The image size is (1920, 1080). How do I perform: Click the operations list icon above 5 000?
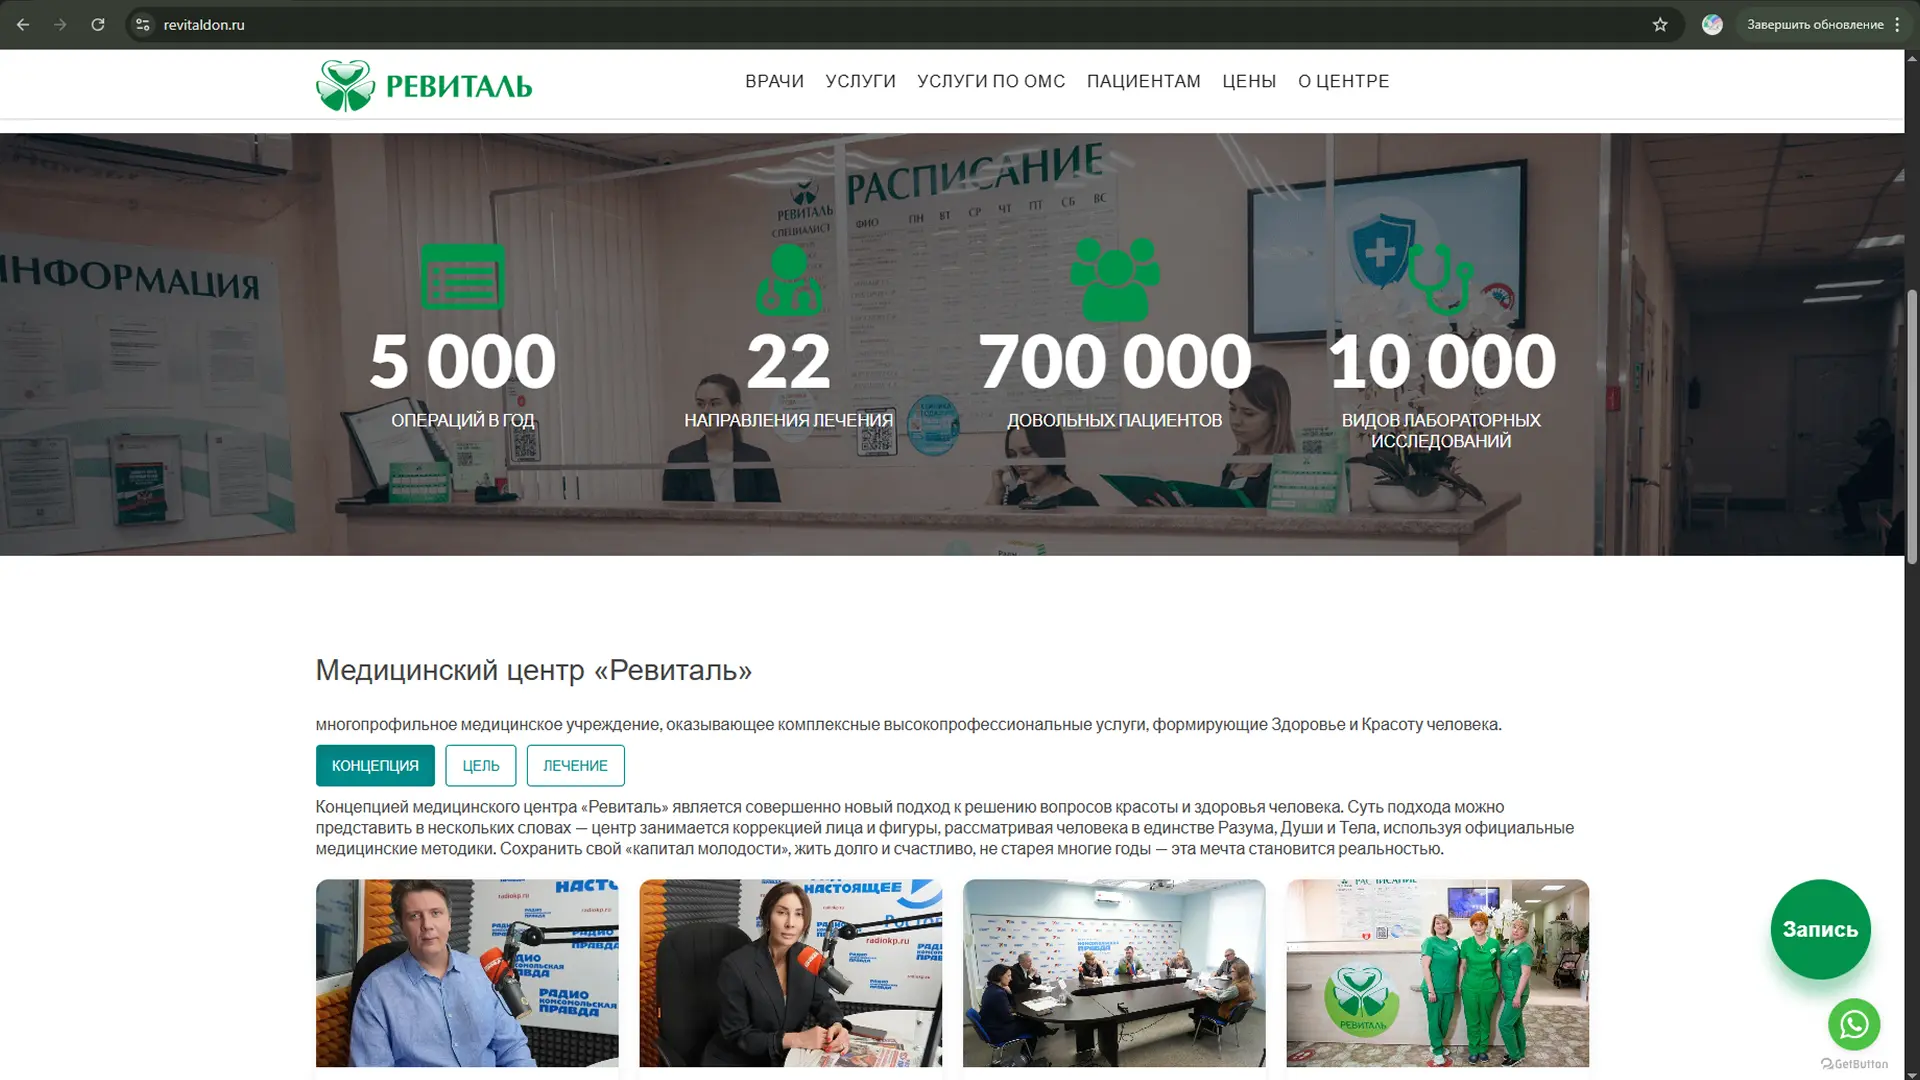pos(462,276)
